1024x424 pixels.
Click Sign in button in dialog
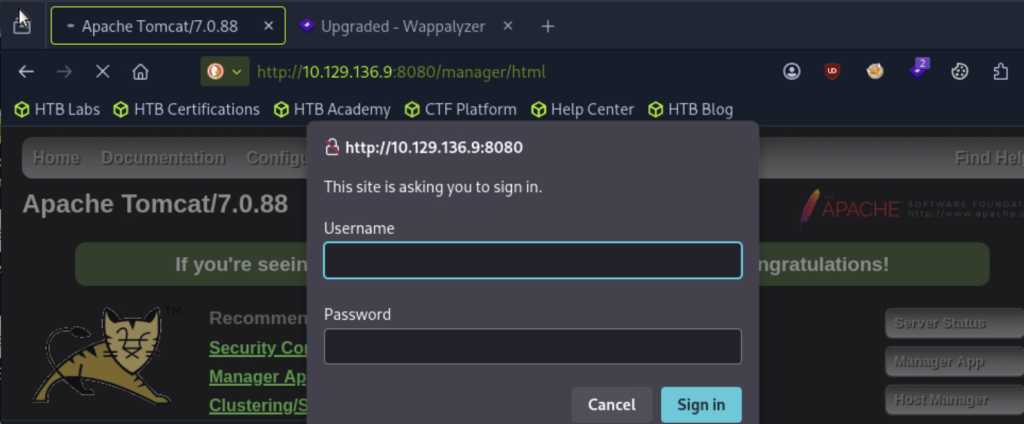click(701, 404)
